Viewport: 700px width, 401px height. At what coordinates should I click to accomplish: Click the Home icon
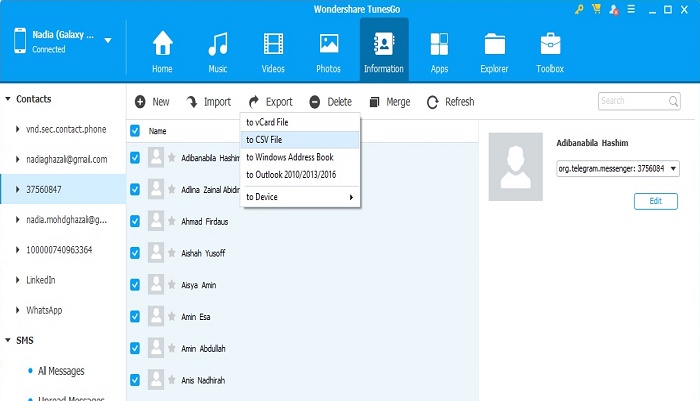(162, 45)
